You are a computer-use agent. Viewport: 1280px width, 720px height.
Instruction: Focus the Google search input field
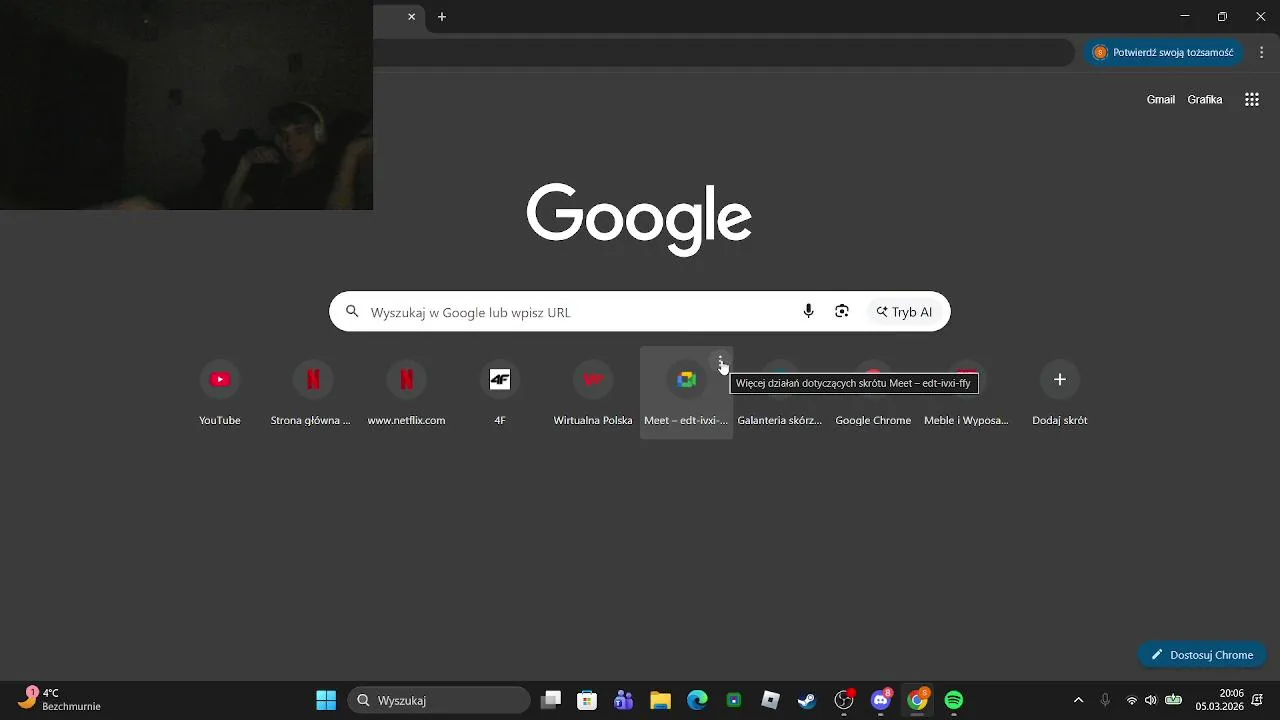pos(578,312)
